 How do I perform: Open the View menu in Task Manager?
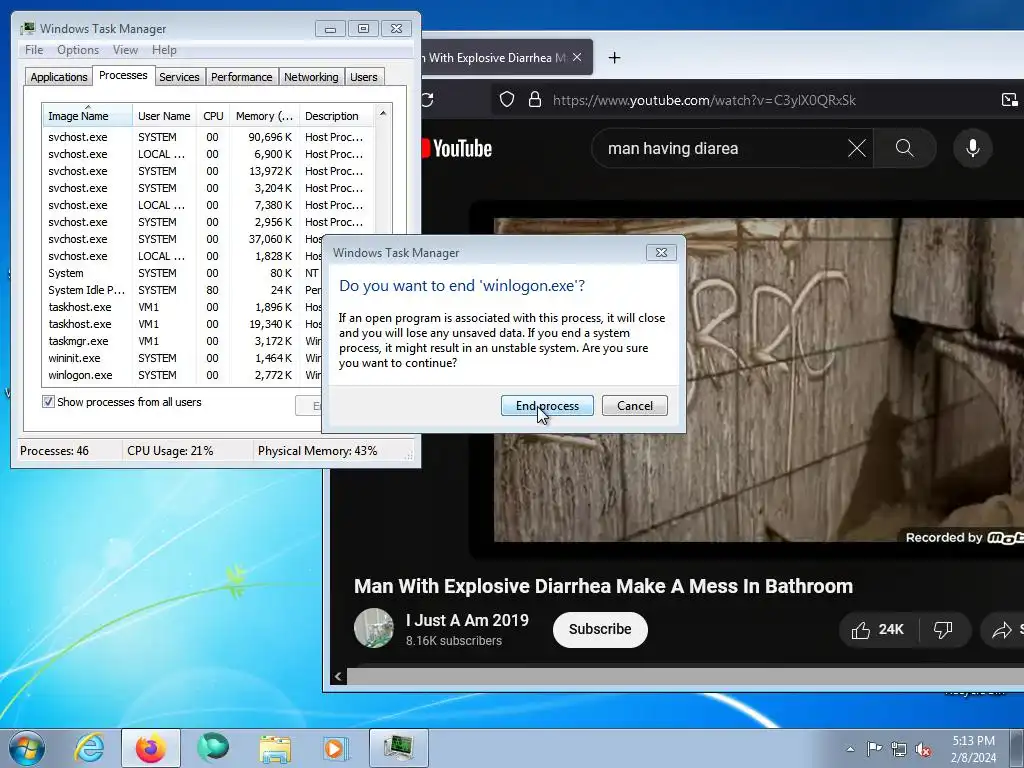coord(125,50)
